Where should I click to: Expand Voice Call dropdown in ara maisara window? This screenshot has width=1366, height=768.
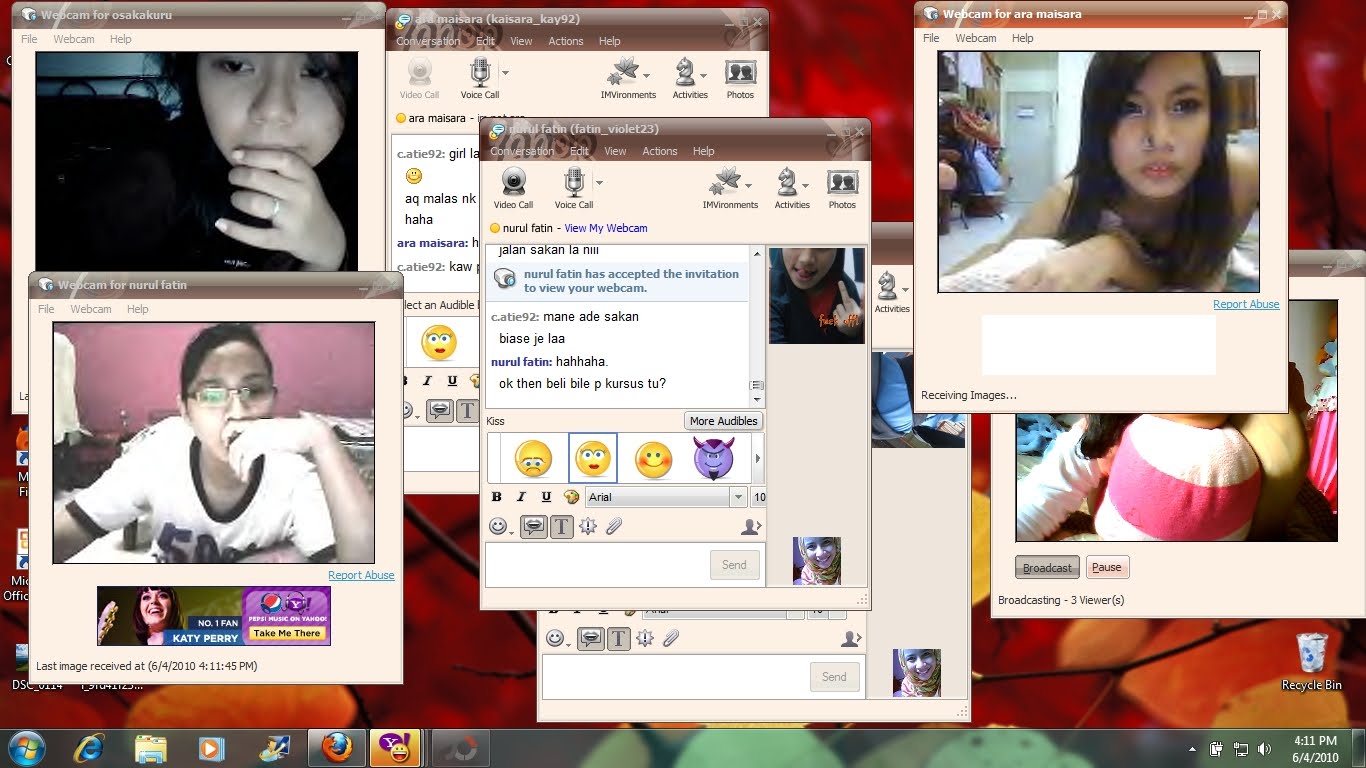(x=506, y=72)
